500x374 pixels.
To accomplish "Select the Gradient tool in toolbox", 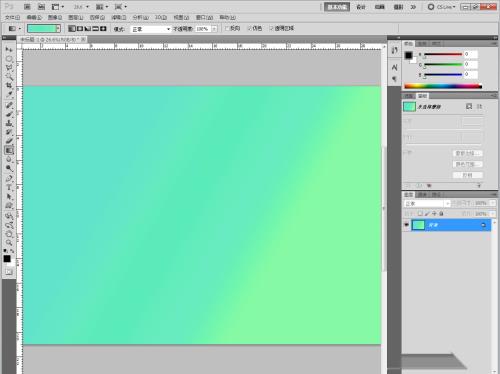I will tap(9, 150).
